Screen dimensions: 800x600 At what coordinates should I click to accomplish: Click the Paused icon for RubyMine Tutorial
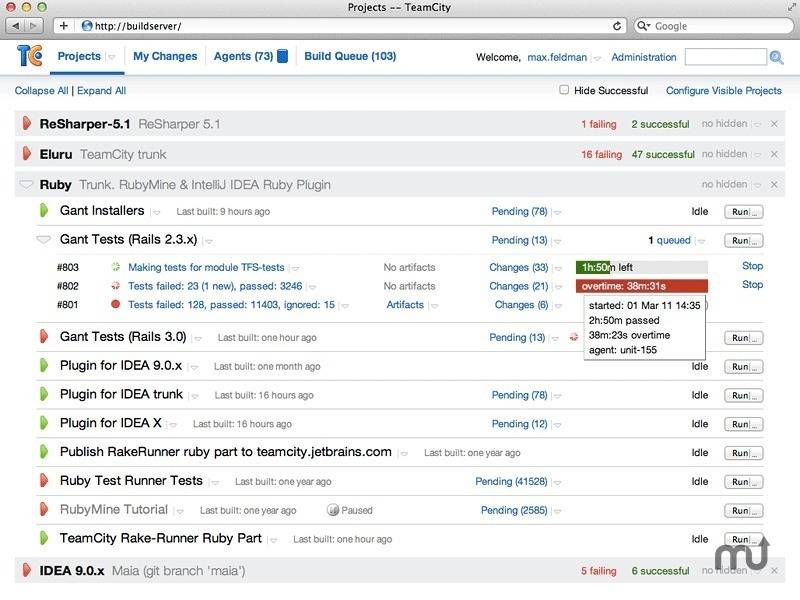[x=333, y=510]
